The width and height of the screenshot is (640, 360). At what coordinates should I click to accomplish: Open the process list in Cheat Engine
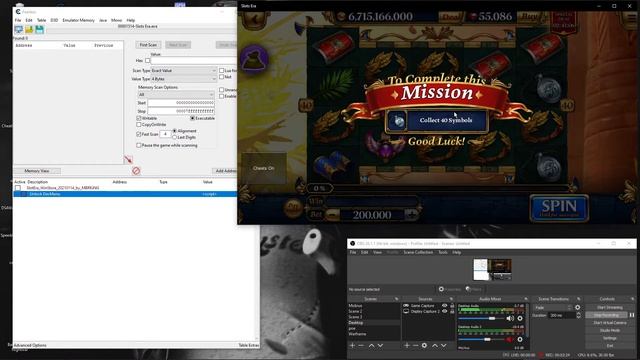tap(18, 29)
